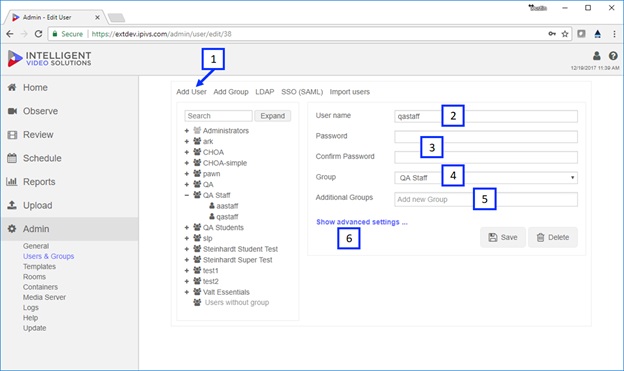
Task: Open the Chrome three-dot menu
Action: click(x=614, y=34)
